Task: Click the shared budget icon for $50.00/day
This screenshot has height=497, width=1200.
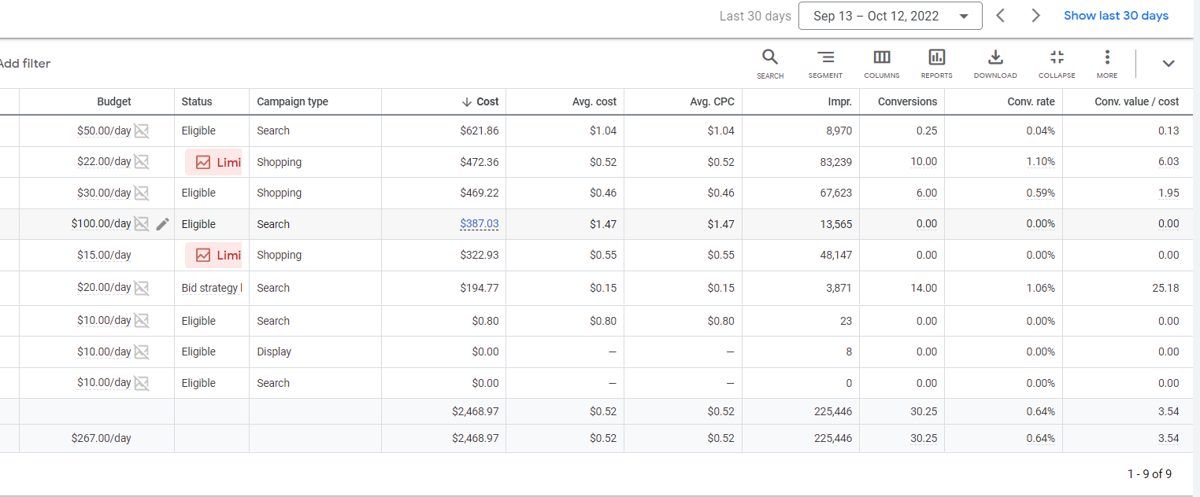Action: tap(142, 131)
